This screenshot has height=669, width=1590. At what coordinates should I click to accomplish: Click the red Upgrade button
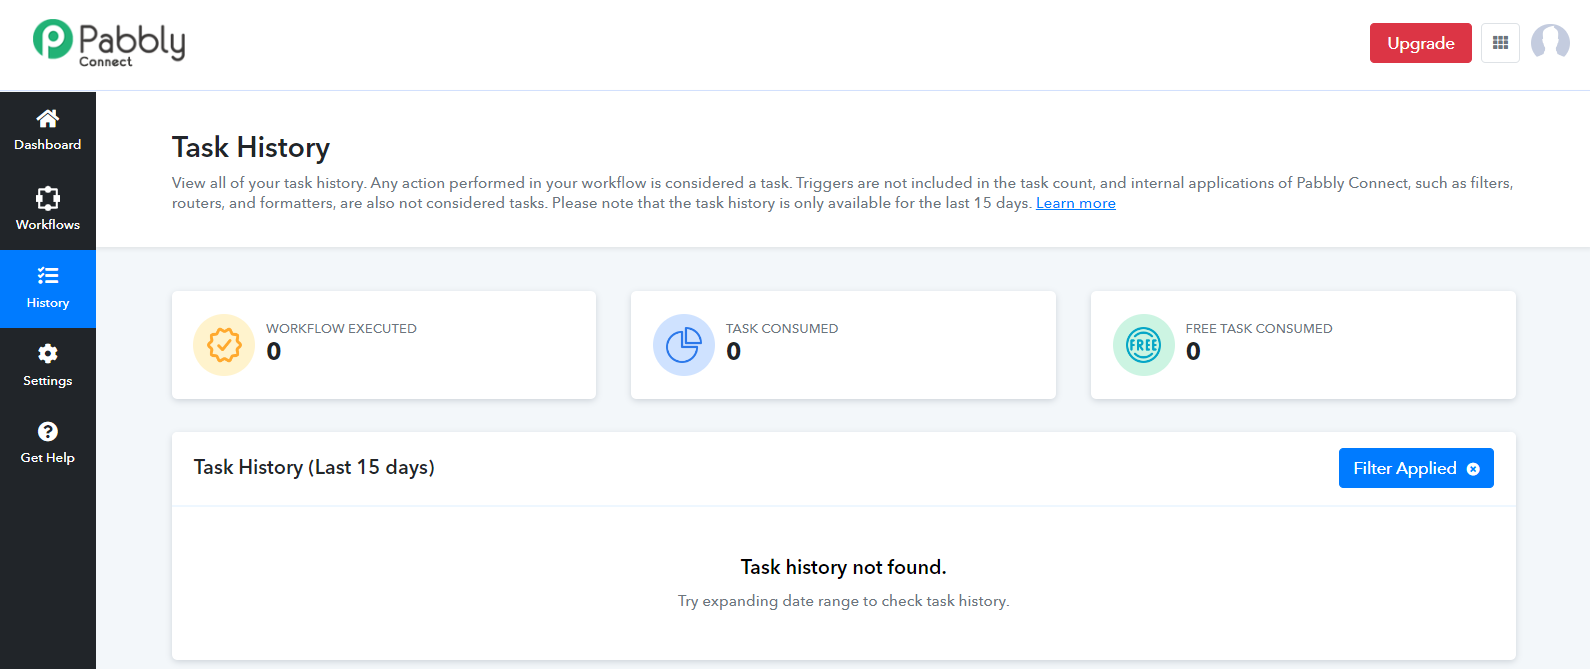click(x=1420, y=43)
